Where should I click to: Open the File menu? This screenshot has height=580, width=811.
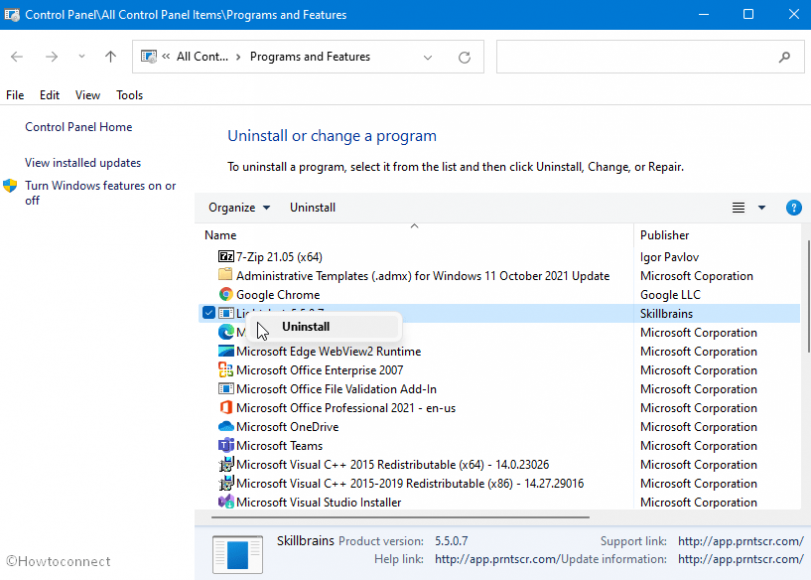click(15, 95)
